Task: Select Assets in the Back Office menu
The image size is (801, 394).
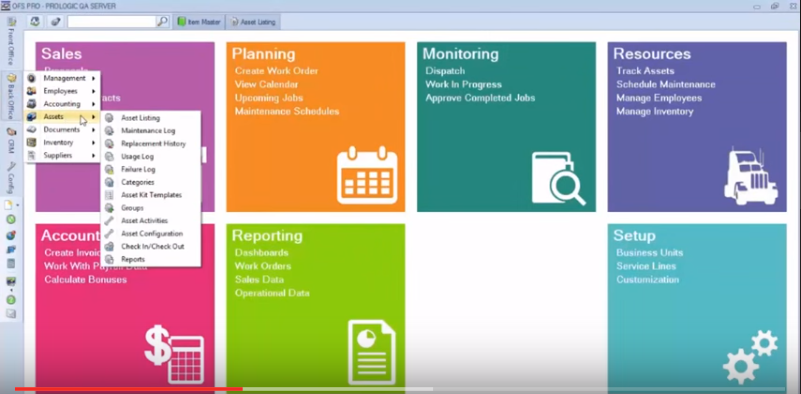Action: pos(62,117)
